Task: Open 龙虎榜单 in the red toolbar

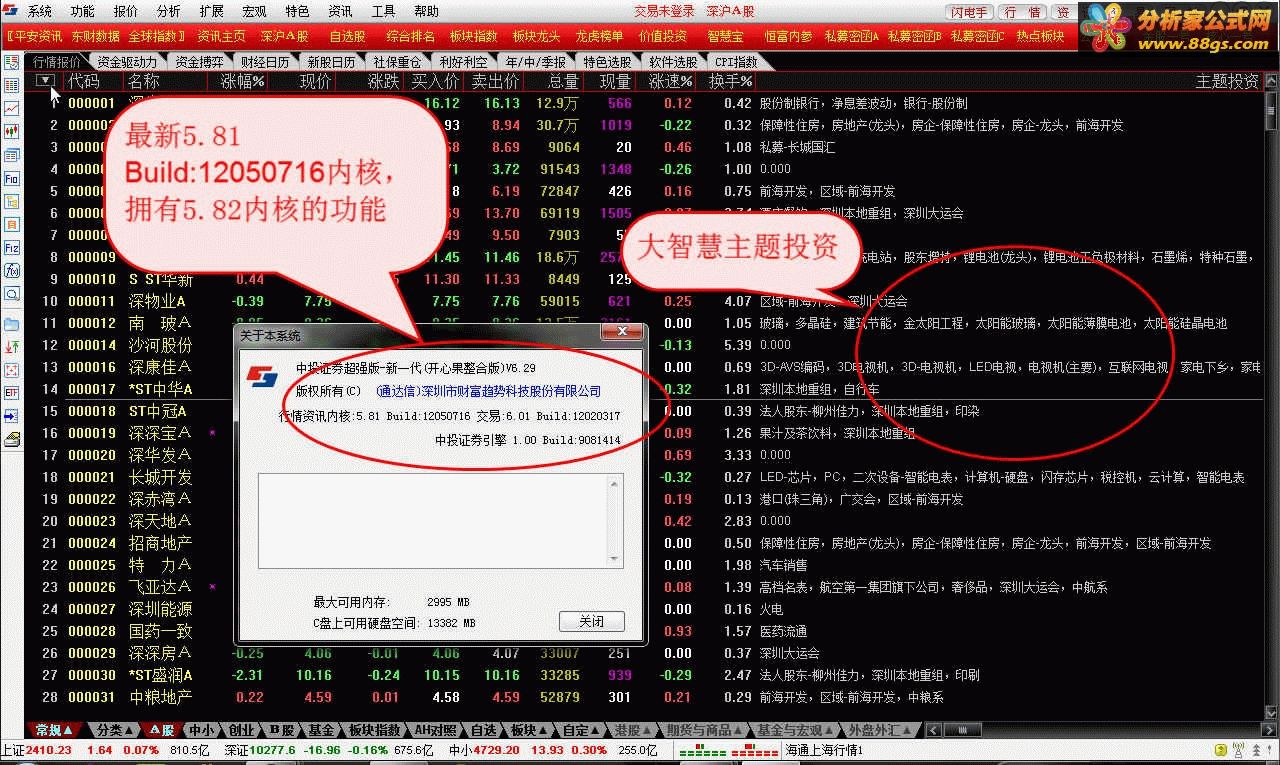Action: pos(599,36)
